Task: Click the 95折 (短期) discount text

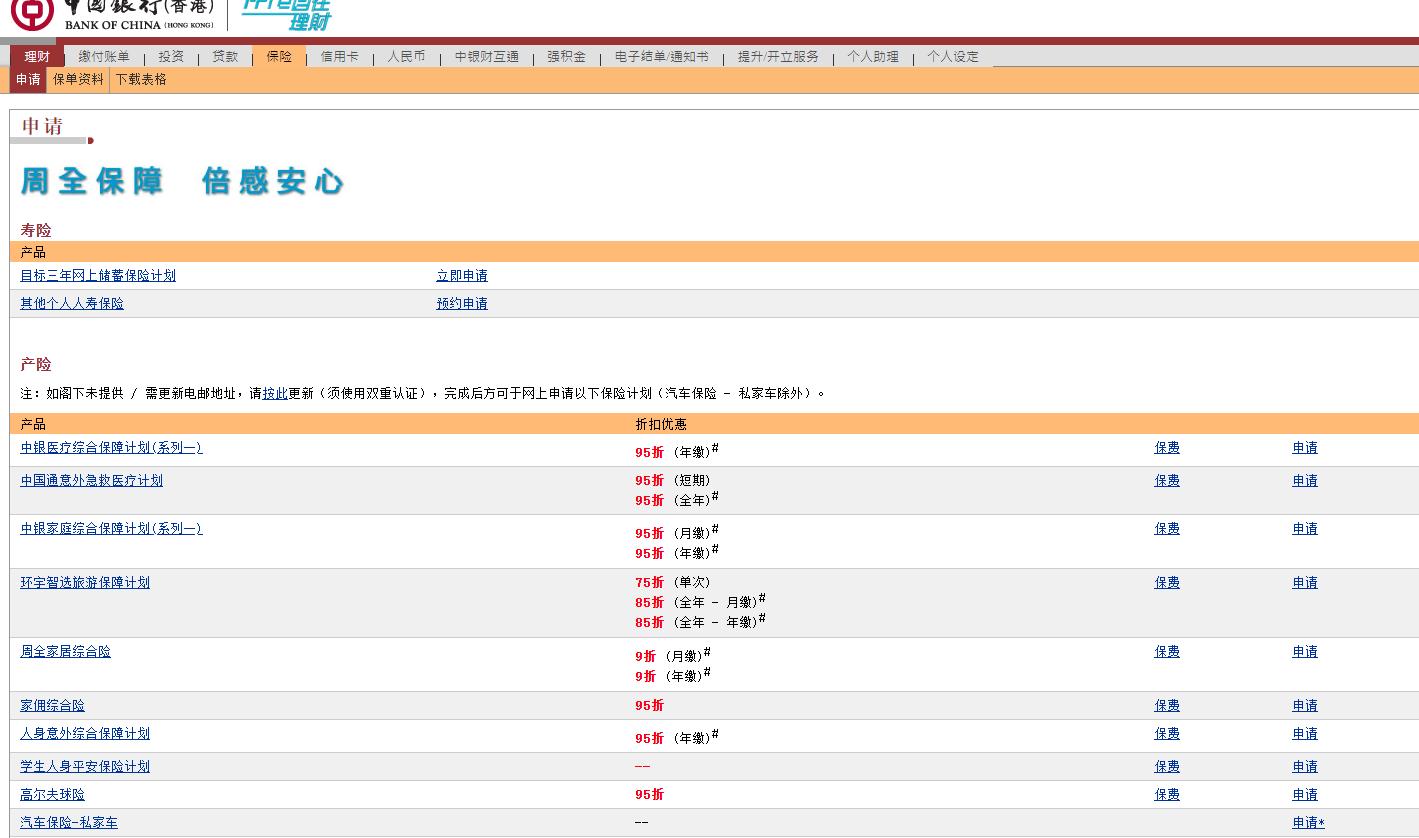Action: 673,481
